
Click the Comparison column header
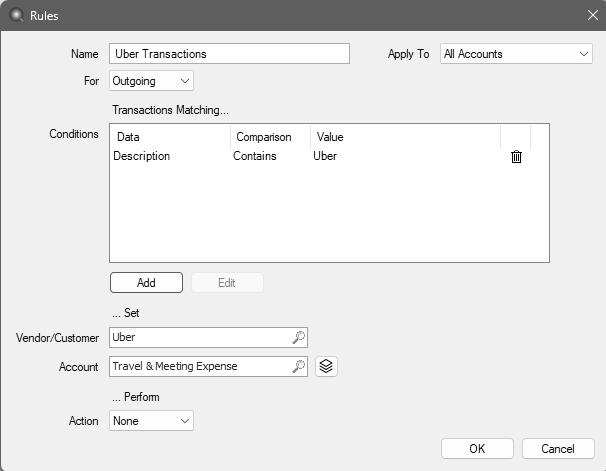click(x=268, y=137)
